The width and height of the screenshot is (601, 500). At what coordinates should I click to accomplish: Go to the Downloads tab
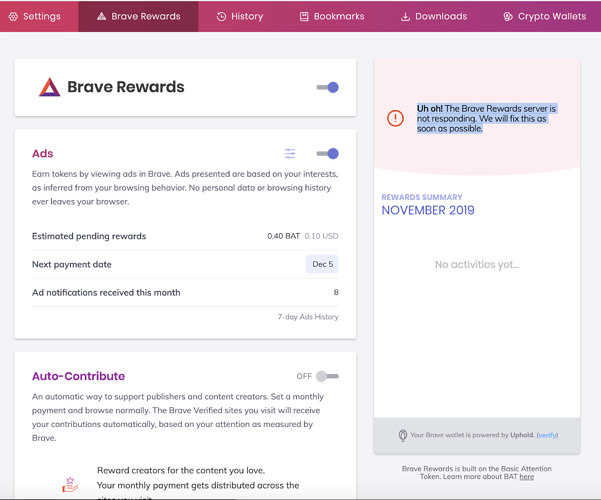click(434, 16)
